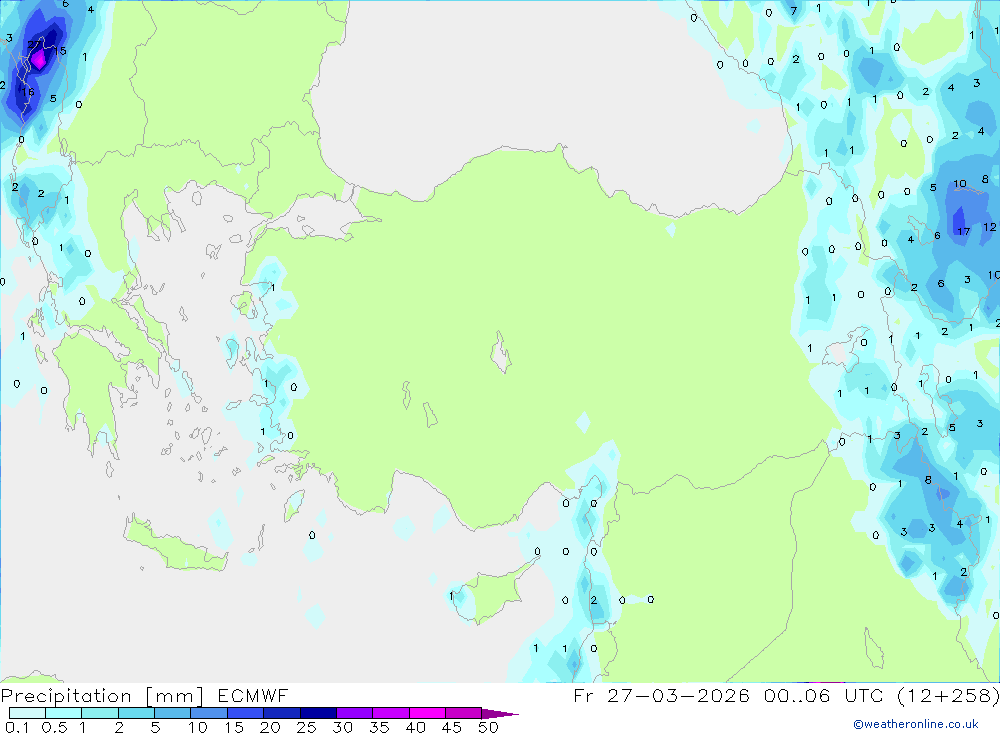
Task: Click the '12' precipitation value on the map
Action: coord(989,226)
